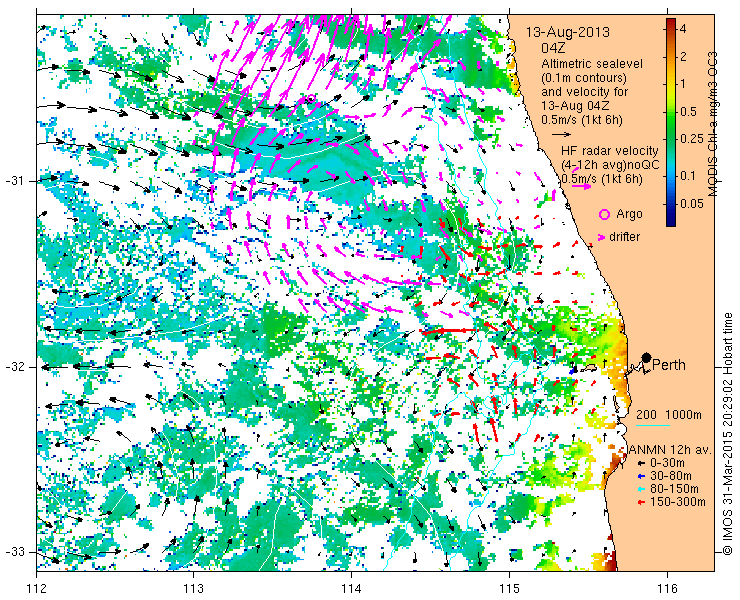Click the longitude axis label '115'
The image size is (740, 600).
(x=509, y=589)
